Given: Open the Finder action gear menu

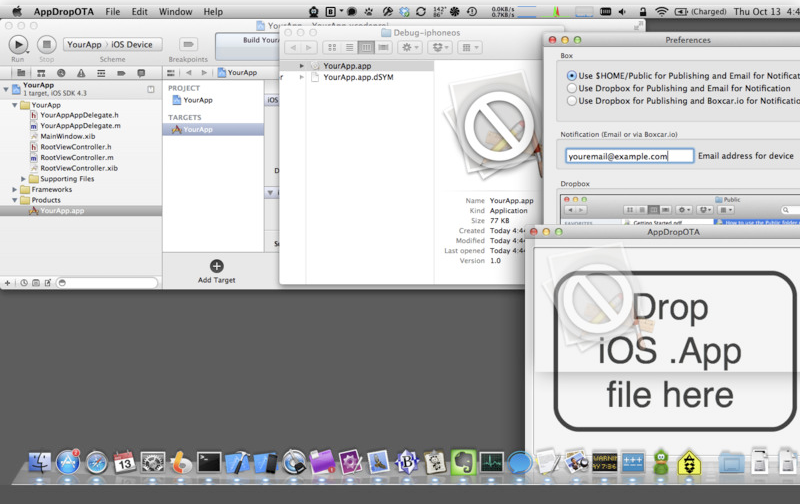Looking at the screenshot, I should (410, 47).
